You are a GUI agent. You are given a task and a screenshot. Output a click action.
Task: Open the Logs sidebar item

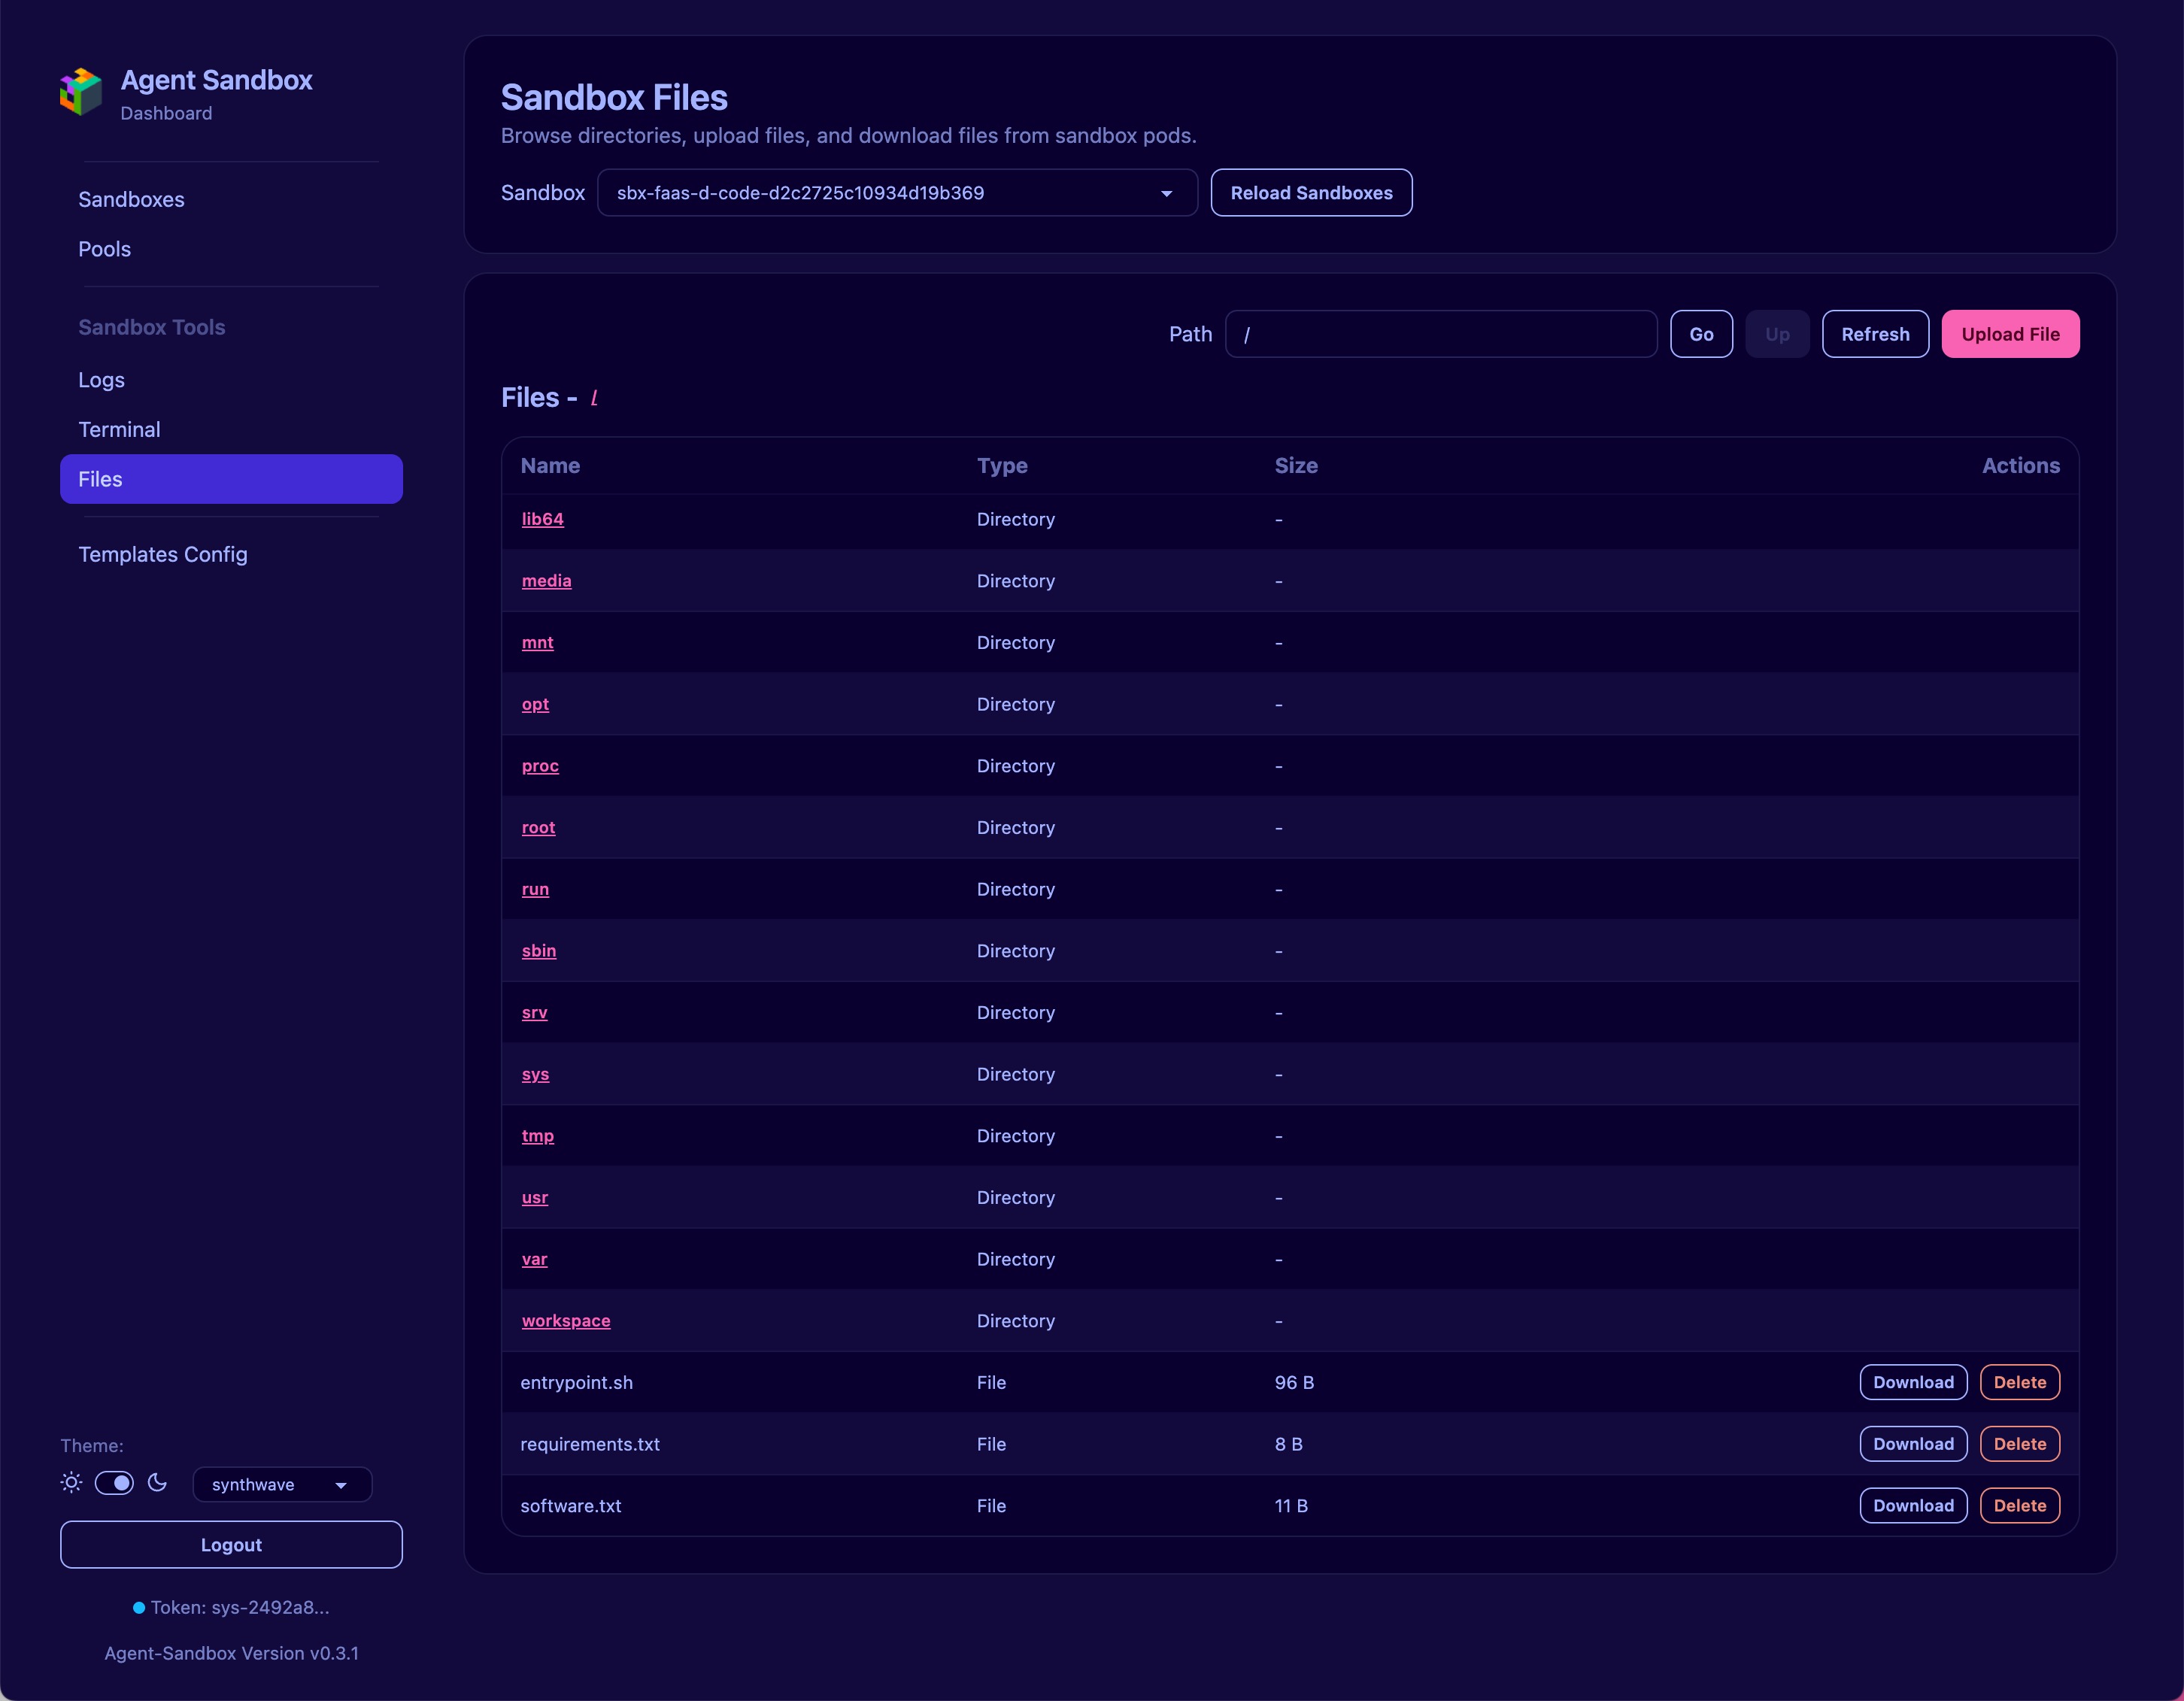point(101,380)
